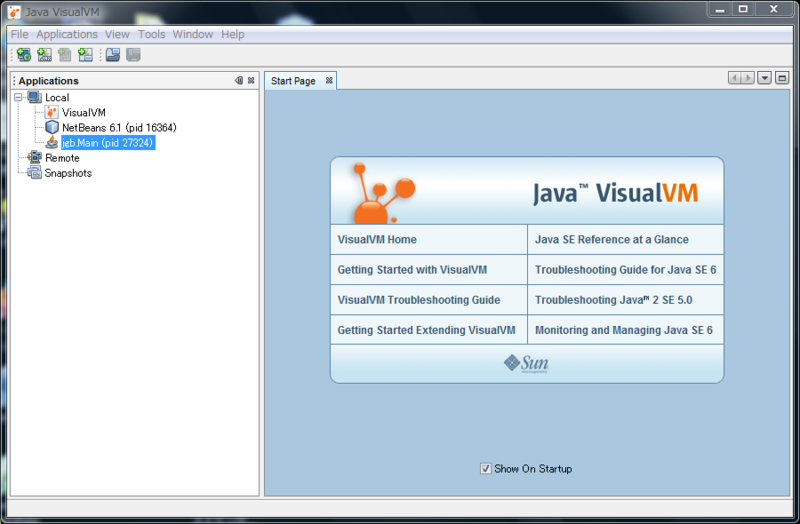This screenshot has height=524, width=800.
Task: Click the Load snapshot toolbar icon
Action: click(113, 55)
